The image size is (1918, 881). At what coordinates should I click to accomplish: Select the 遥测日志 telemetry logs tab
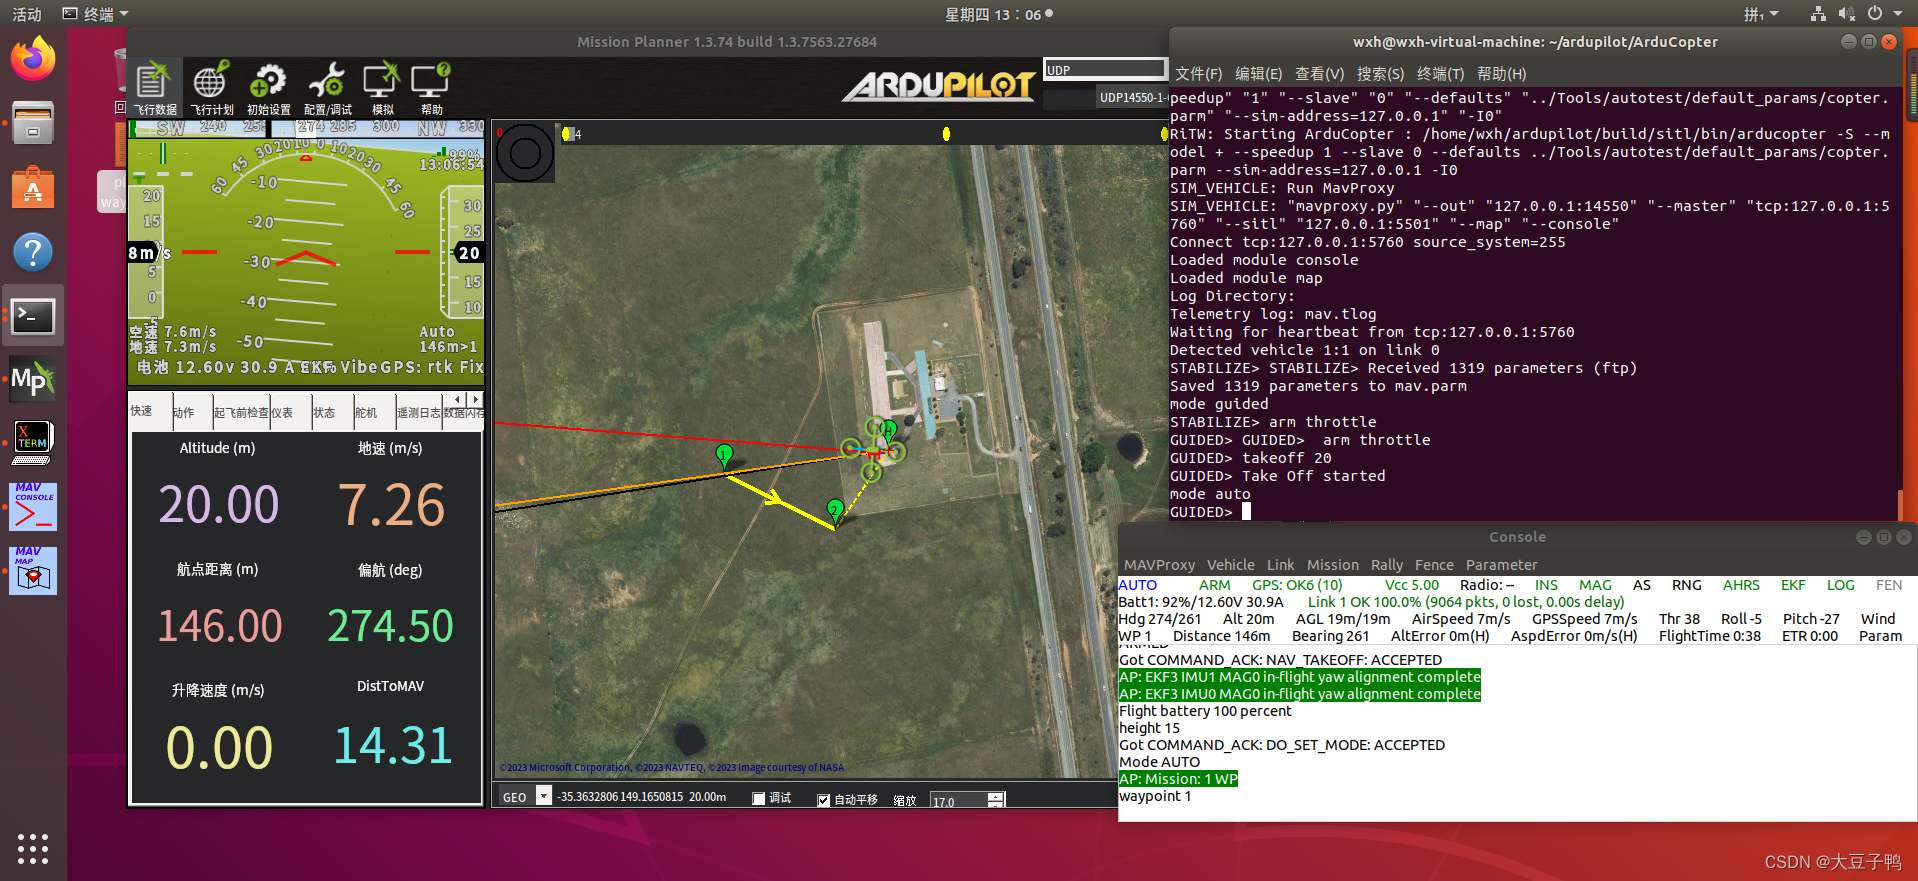click(x=419, y=412)
